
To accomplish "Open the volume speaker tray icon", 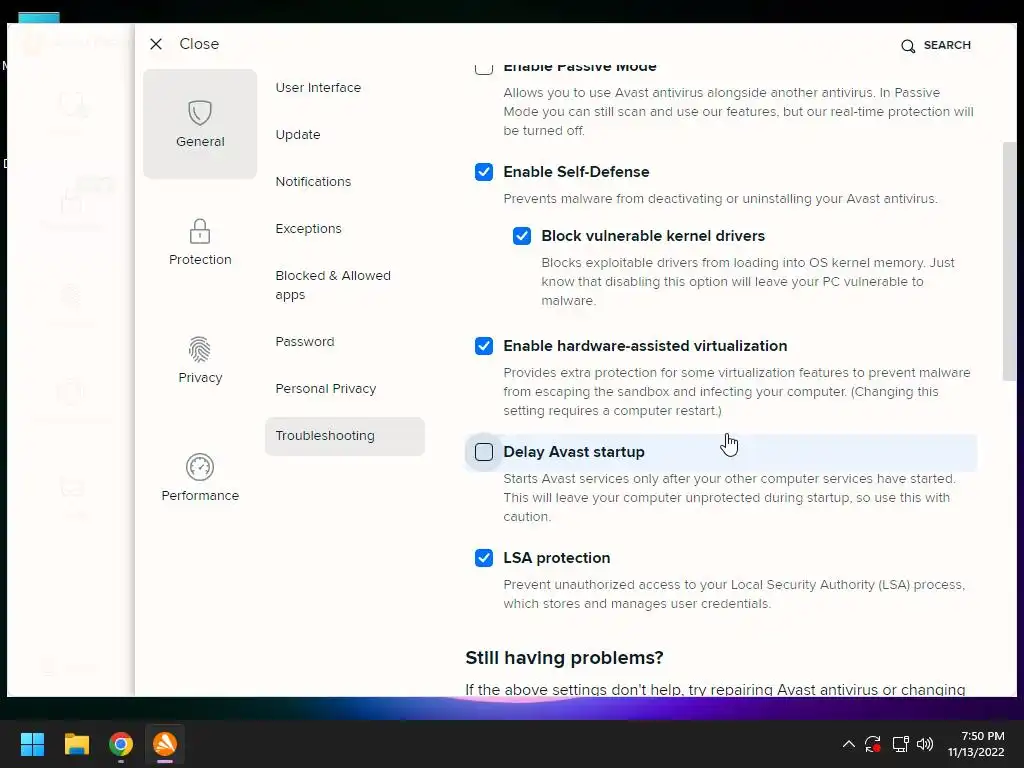I will [x=925, y=744].
